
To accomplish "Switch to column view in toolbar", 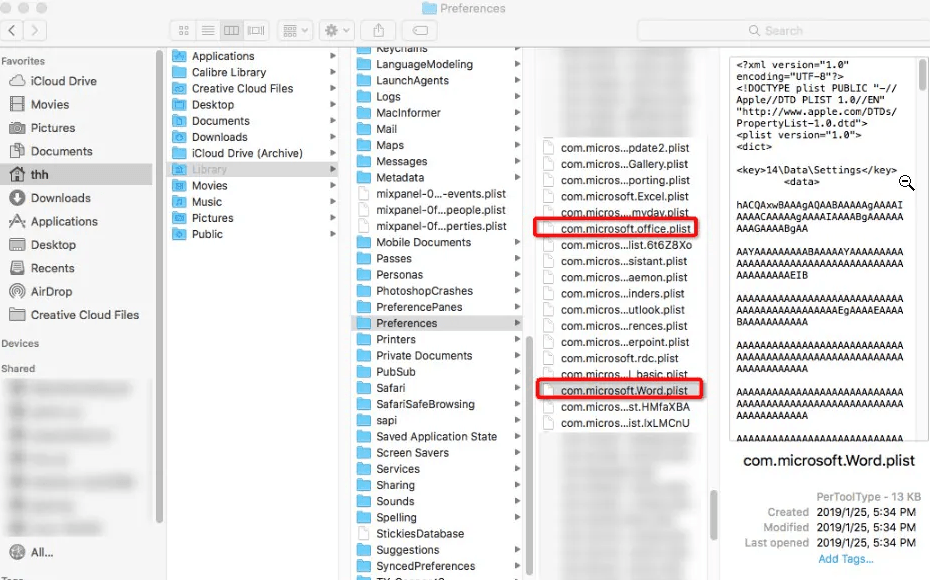I will pyautogui.click(x=231, y=30).
